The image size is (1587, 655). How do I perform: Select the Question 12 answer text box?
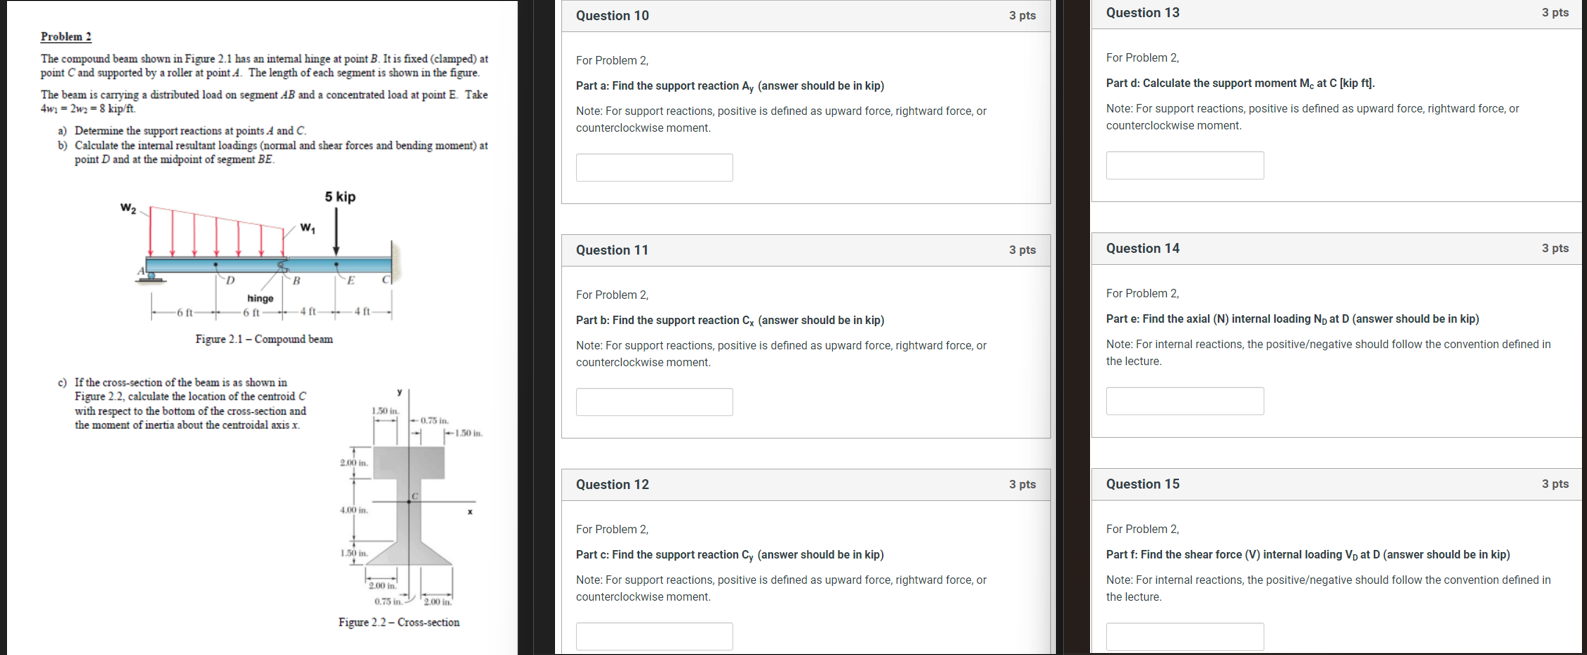654,636
